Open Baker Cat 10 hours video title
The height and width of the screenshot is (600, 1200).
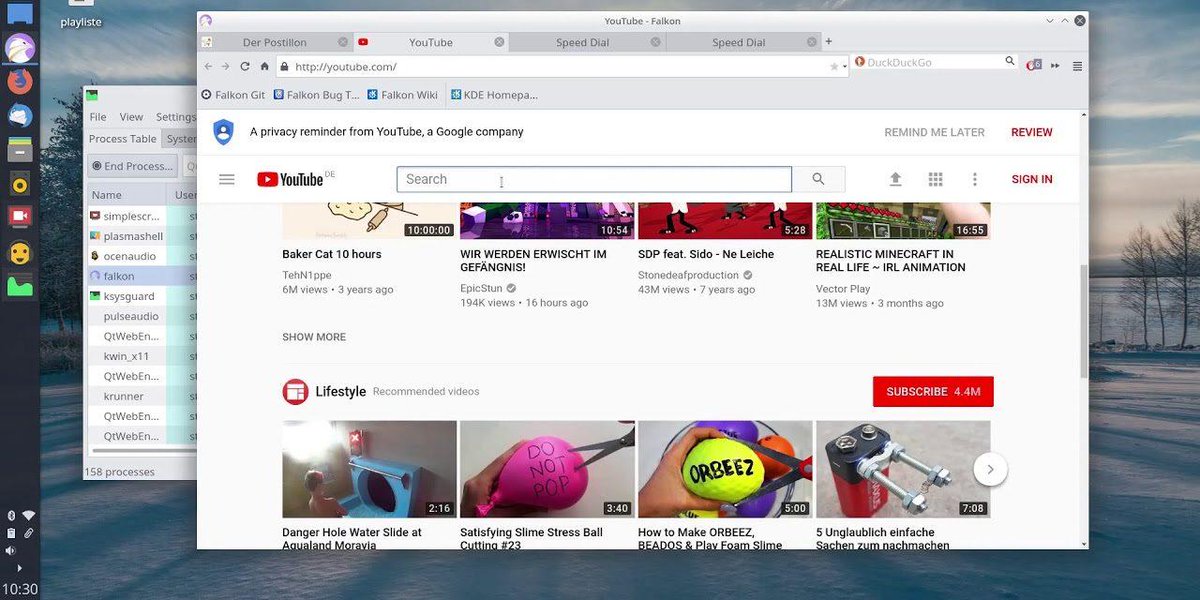pyautogui.click(x=332, y=254)
